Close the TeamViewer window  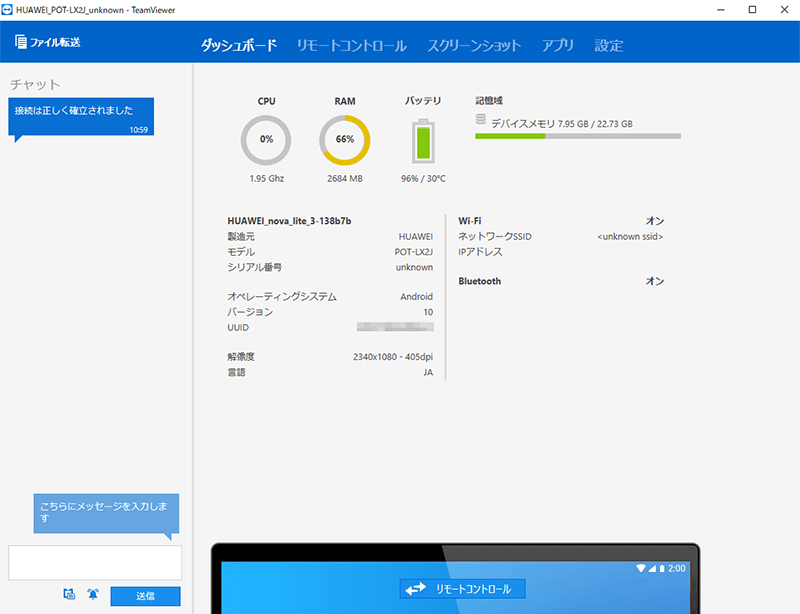click(x=784, y=10)
